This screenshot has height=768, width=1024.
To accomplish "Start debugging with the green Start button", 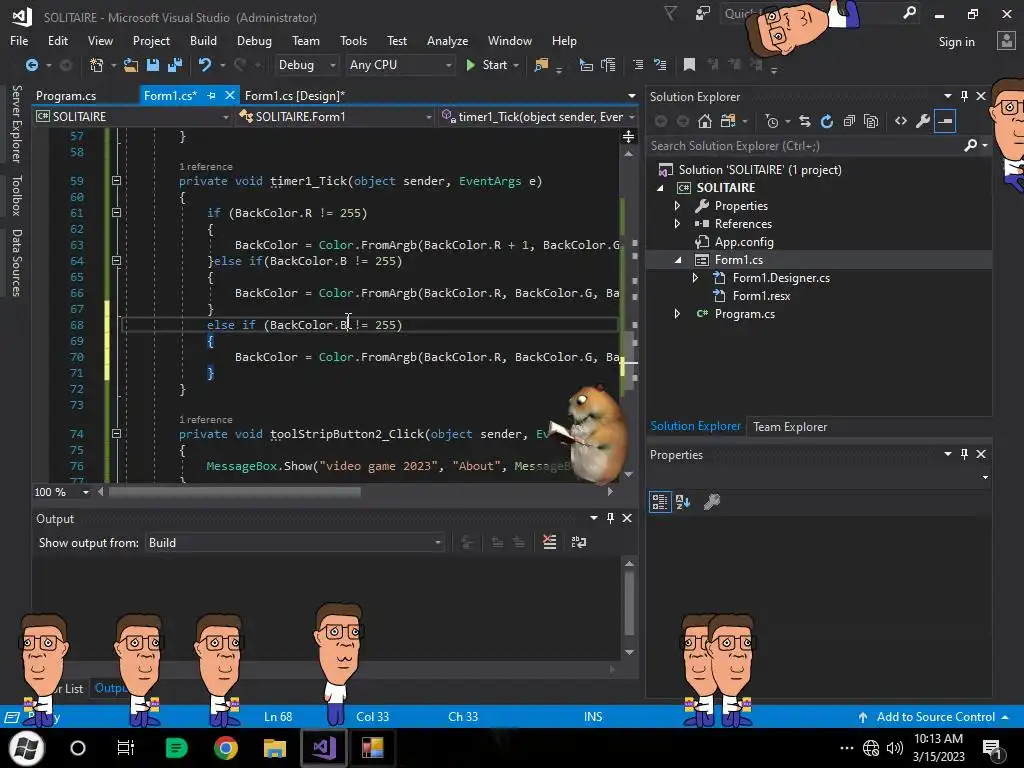I will click(487, 65).
